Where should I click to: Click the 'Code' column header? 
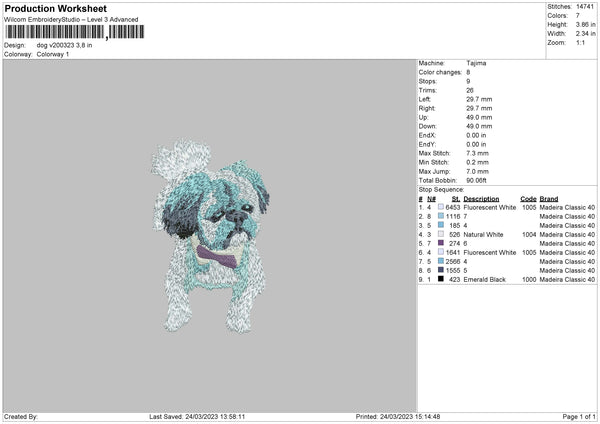click(x=528, y=199)
